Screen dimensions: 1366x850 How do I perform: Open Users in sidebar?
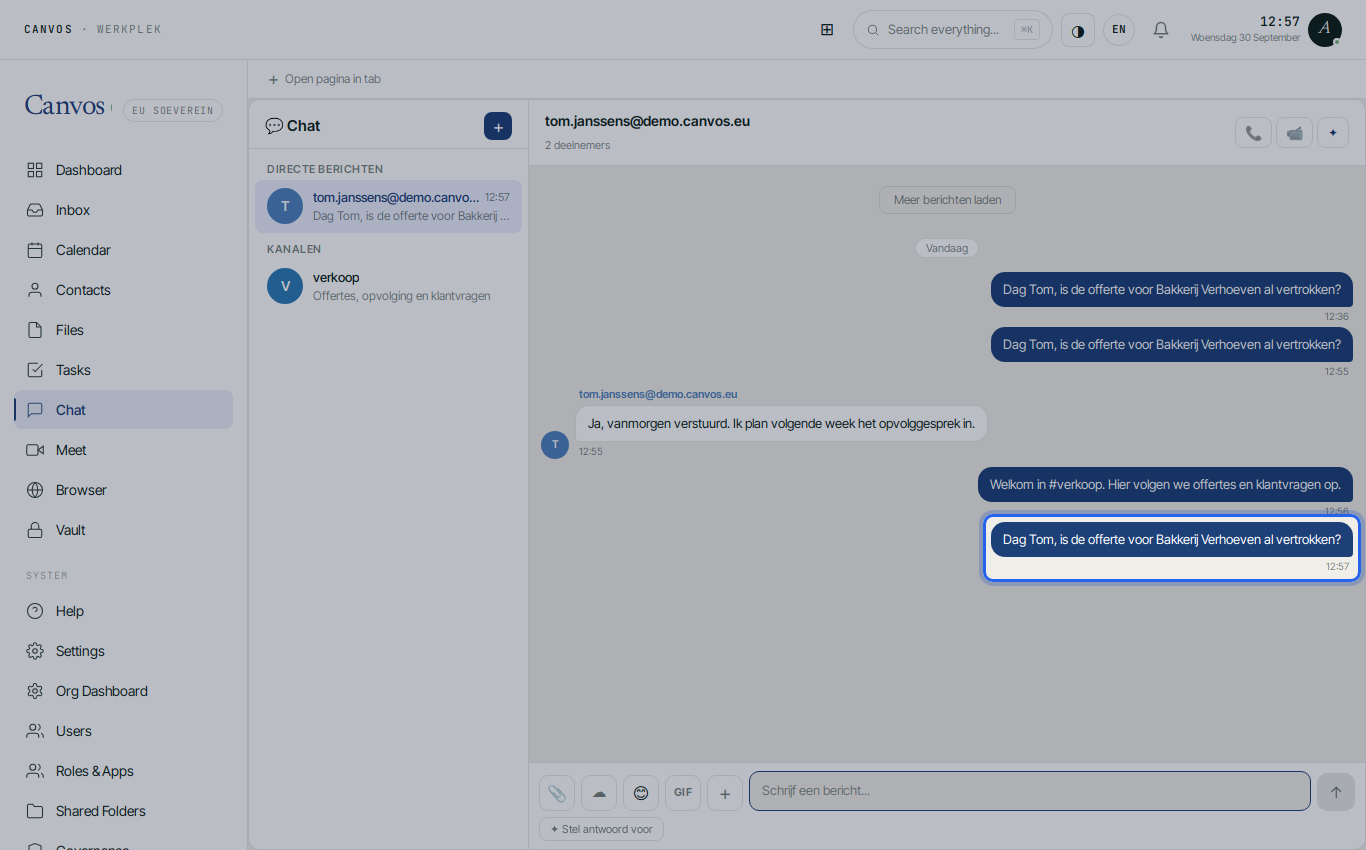[x=123, y=731]
